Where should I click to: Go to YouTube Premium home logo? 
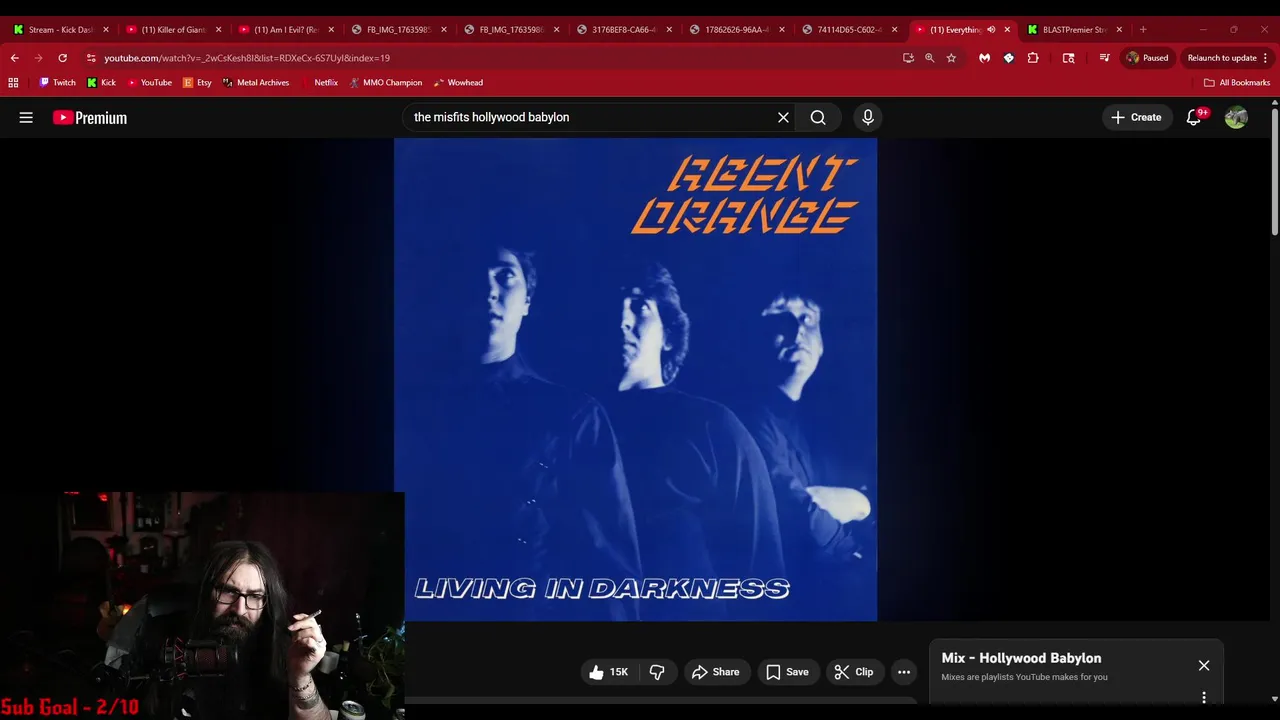(90, 117)
